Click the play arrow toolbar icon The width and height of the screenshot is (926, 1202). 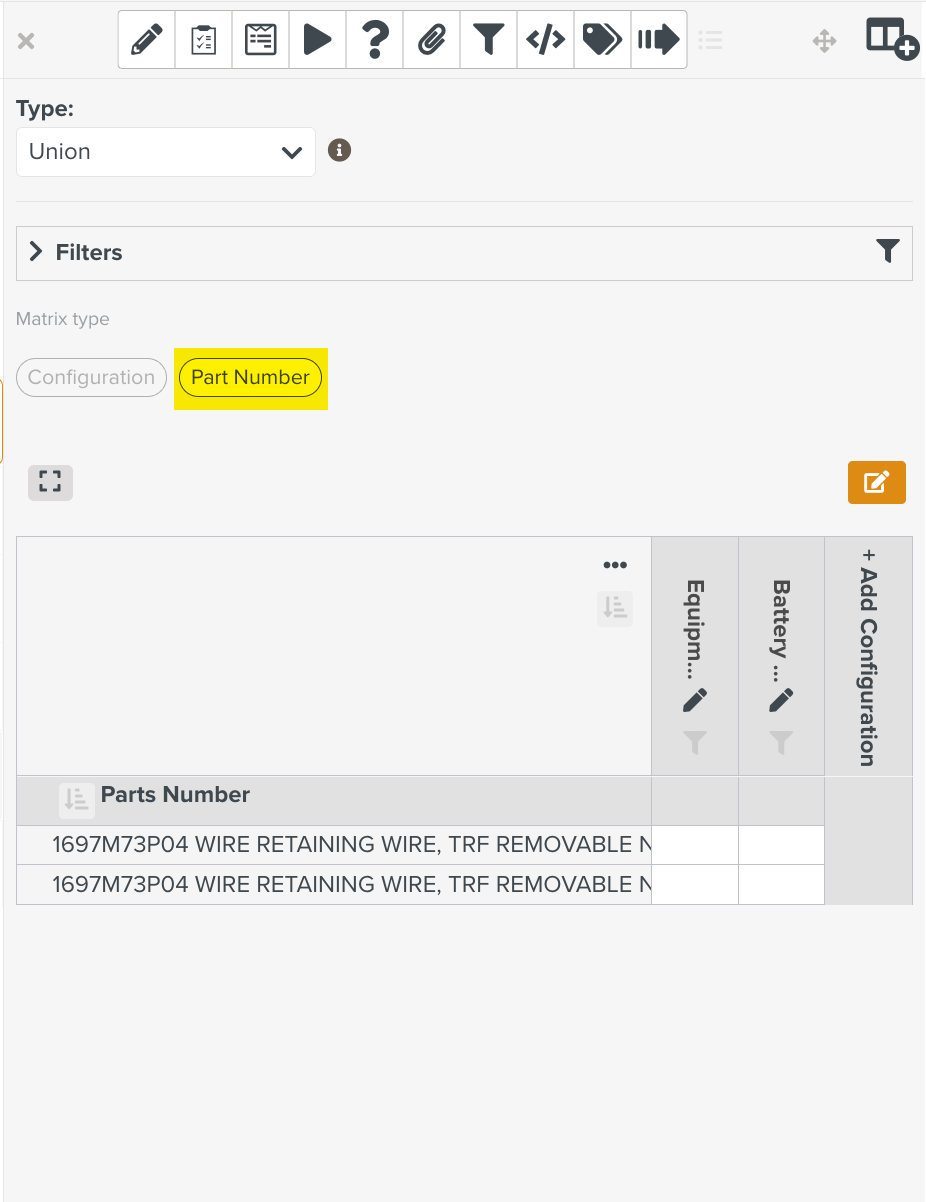(317, 40)
